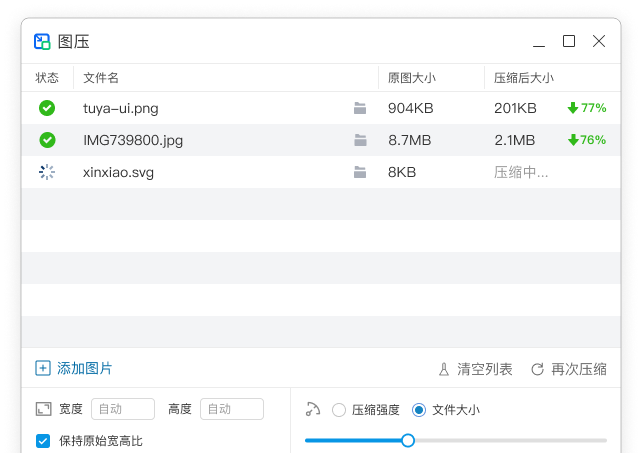This screenshot has height=471, width=642.
Task: Sort by 压缩后大小 column header
Action: click(524, 77)
